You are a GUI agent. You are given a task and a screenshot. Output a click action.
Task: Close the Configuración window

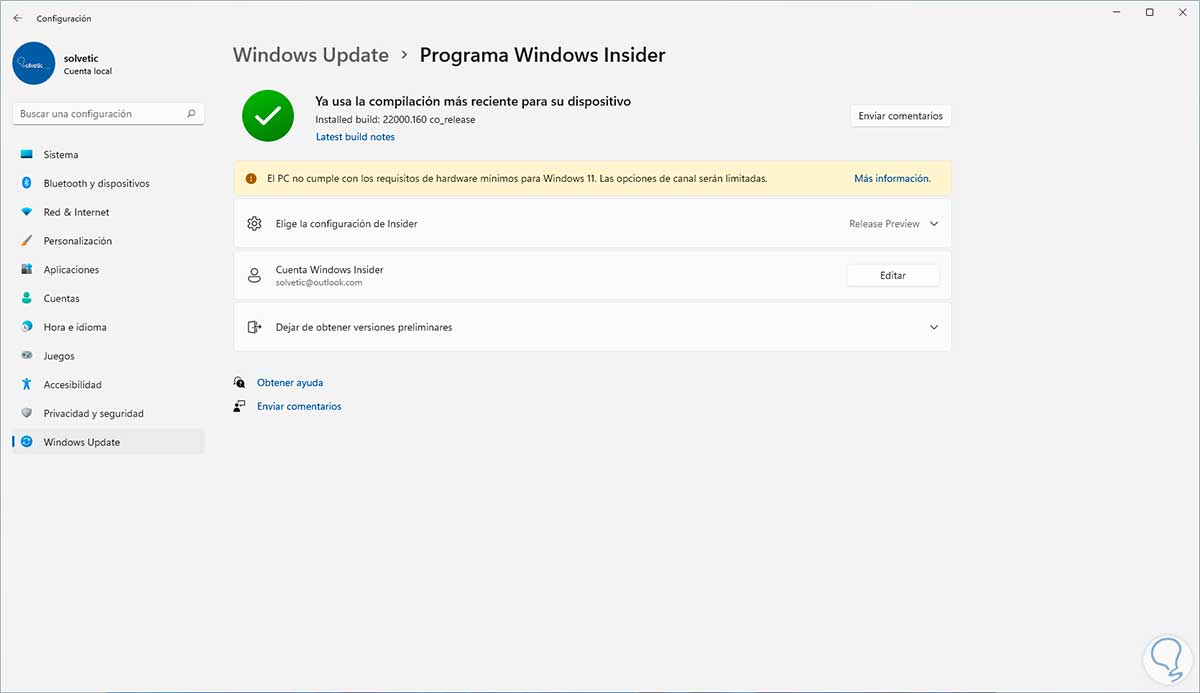coord(1183,12)
